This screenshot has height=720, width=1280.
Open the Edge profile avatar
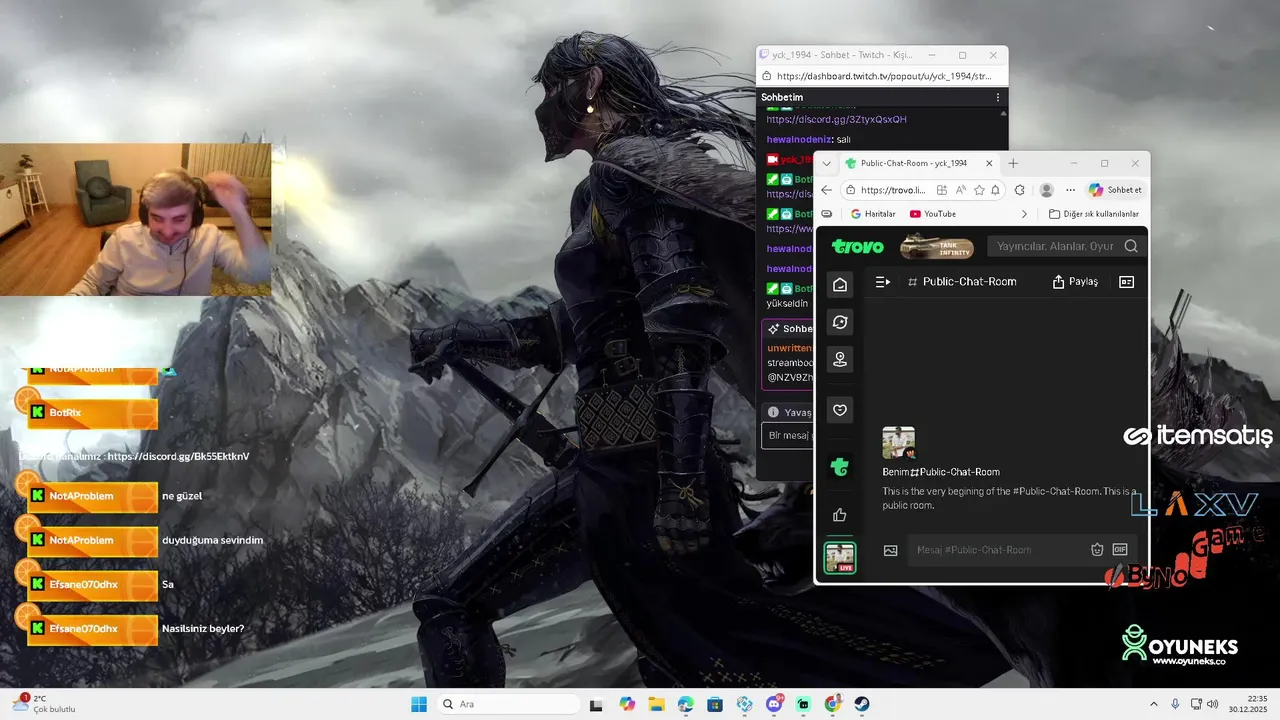tap(1046, 190)
